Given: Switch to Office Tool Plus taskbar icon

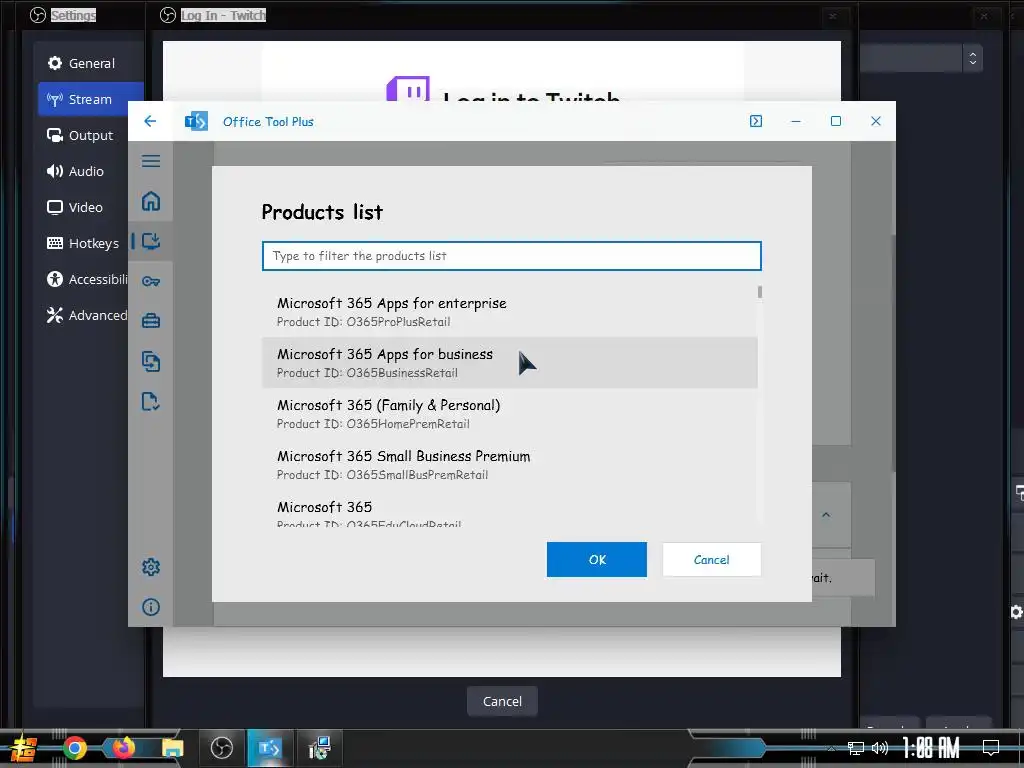Looking at the screenshot, I should click(x=270, y=748).
